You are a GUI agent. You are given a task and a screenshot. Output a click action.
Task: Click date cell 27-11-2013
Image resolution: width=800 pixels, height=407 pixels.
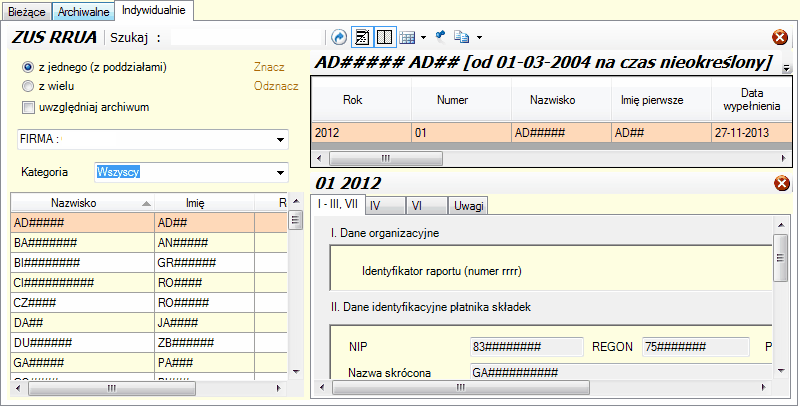point(752,133)
